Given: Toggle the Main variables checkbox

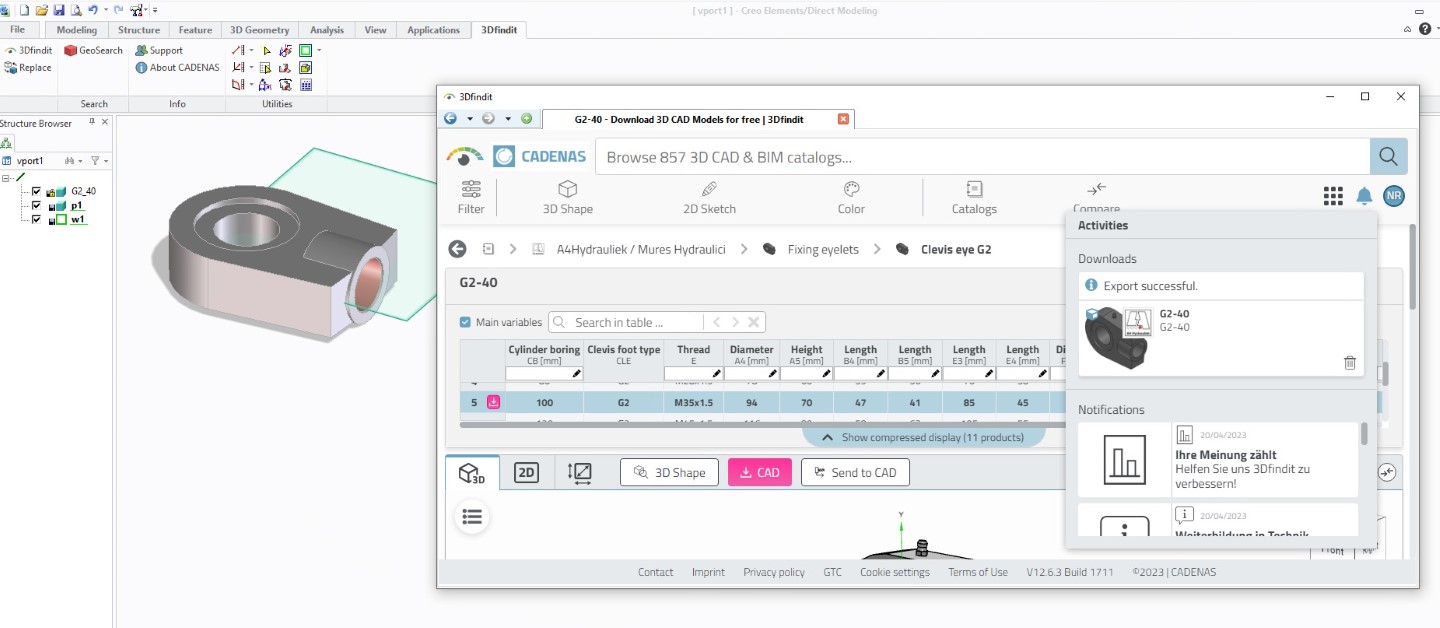Looking at the screenshot, I should [465, 322].
